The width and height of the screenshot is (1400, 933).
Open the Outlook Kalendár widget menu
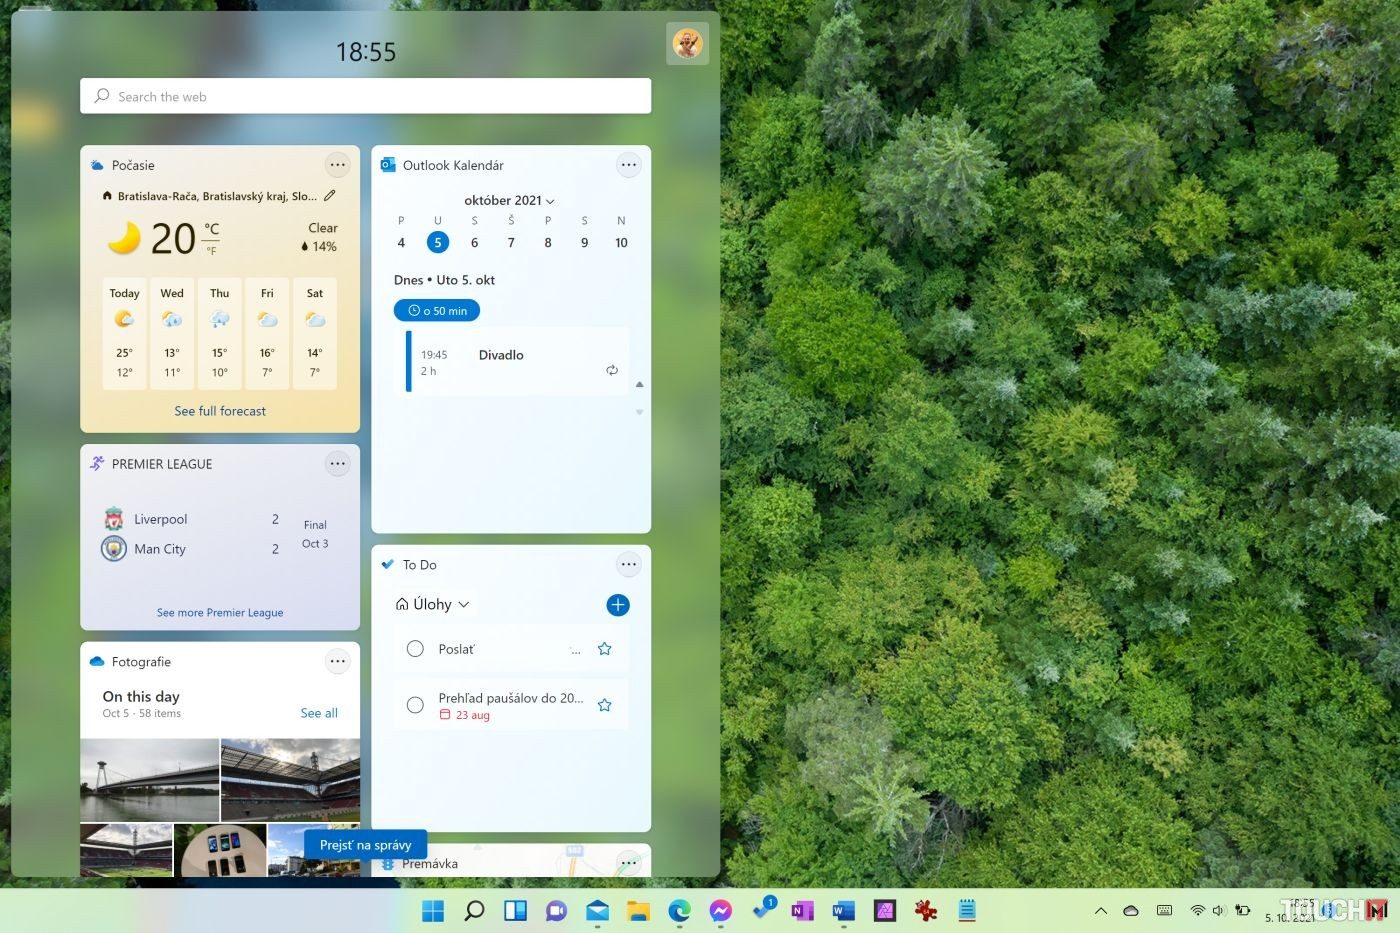tap(629, 164)
